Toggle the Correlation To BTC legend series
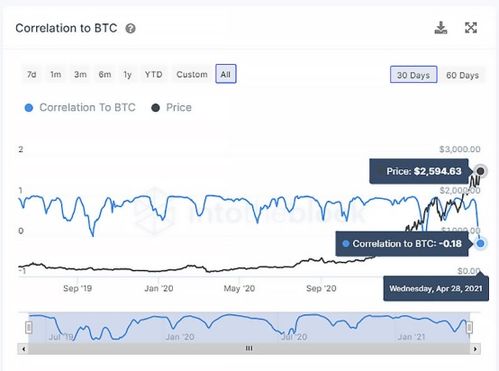Image resolution: width=499 pixels, height=371 pixels. pyautogui.click(x=80, y=108)
